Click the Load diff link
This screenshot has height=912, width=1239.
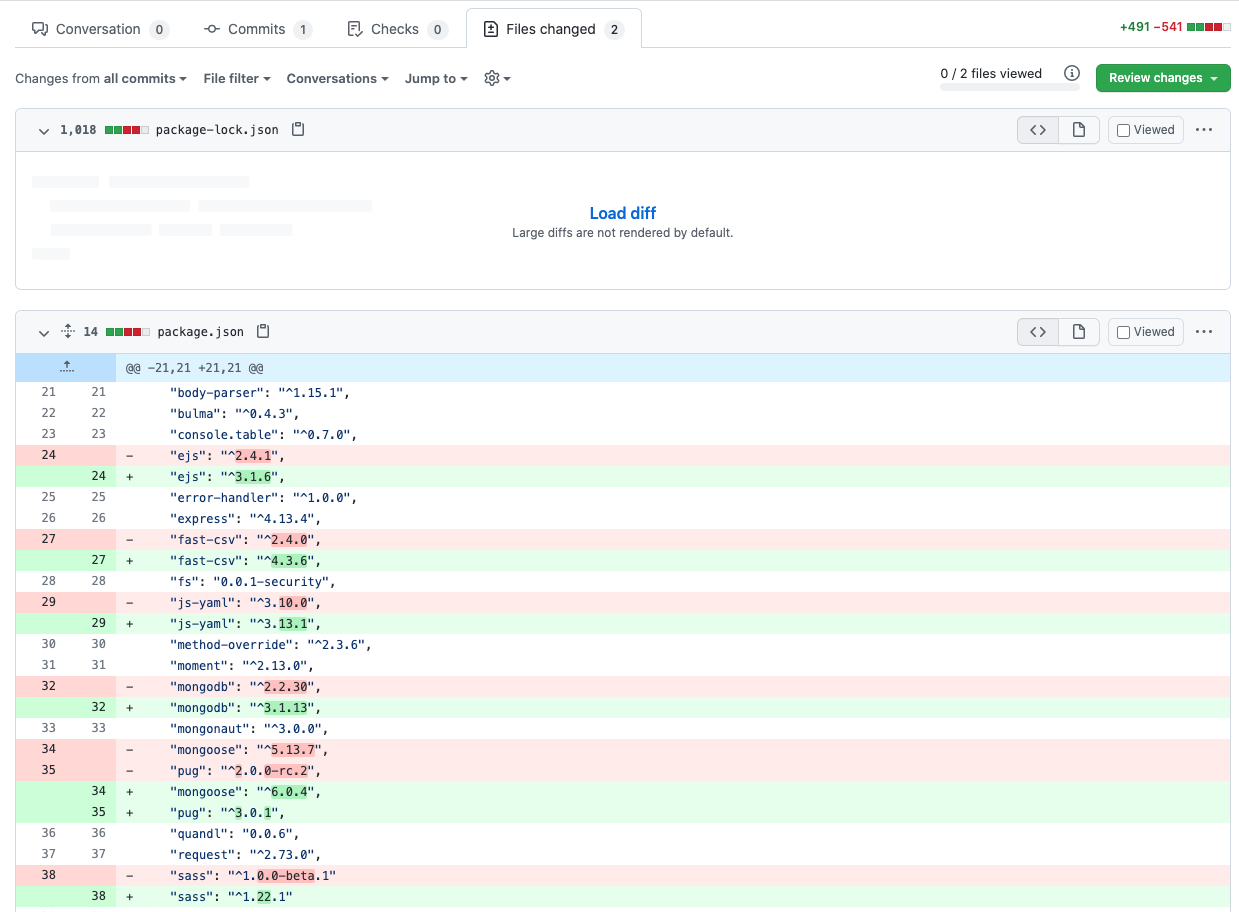(623, 213)
